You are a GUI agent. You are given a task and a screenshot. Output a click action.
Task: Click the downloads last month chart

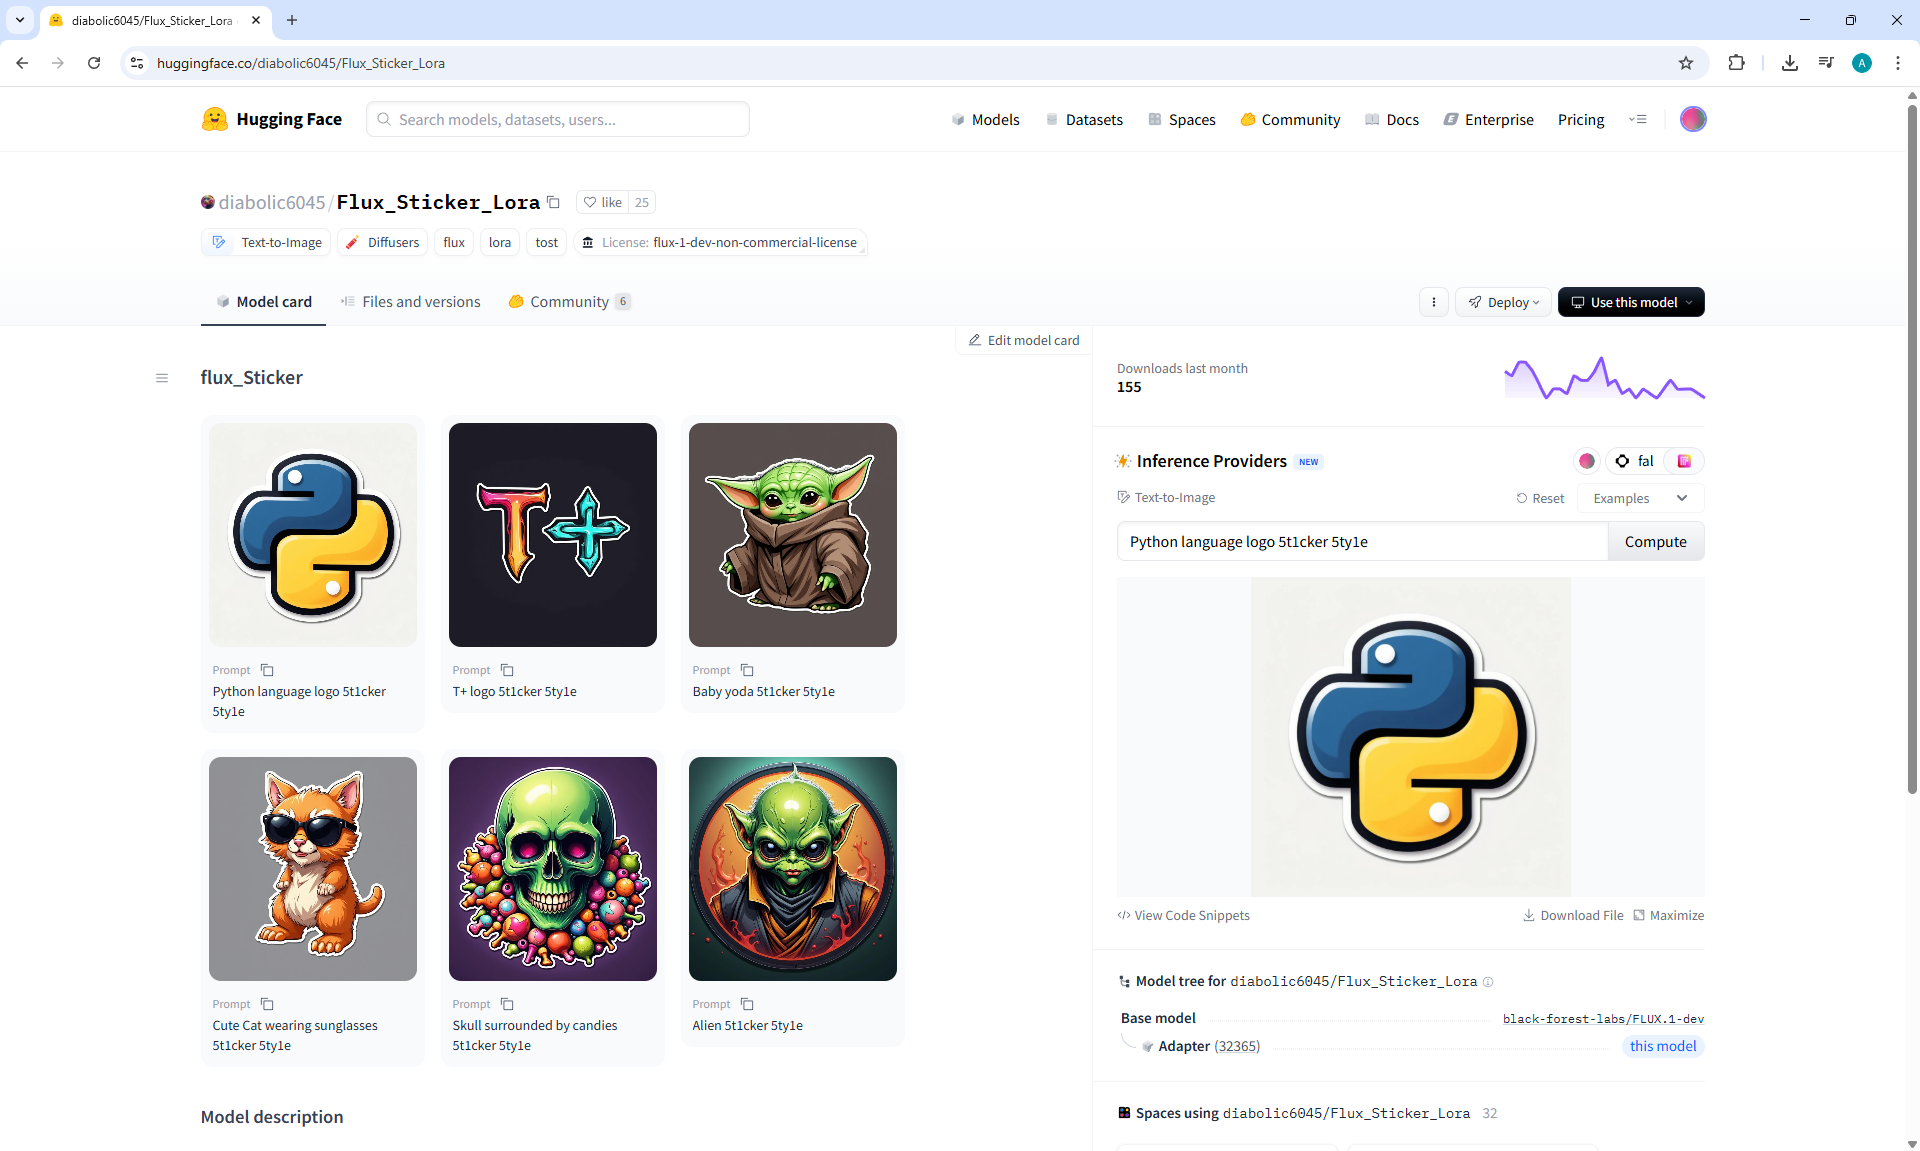pos(1604,379)
